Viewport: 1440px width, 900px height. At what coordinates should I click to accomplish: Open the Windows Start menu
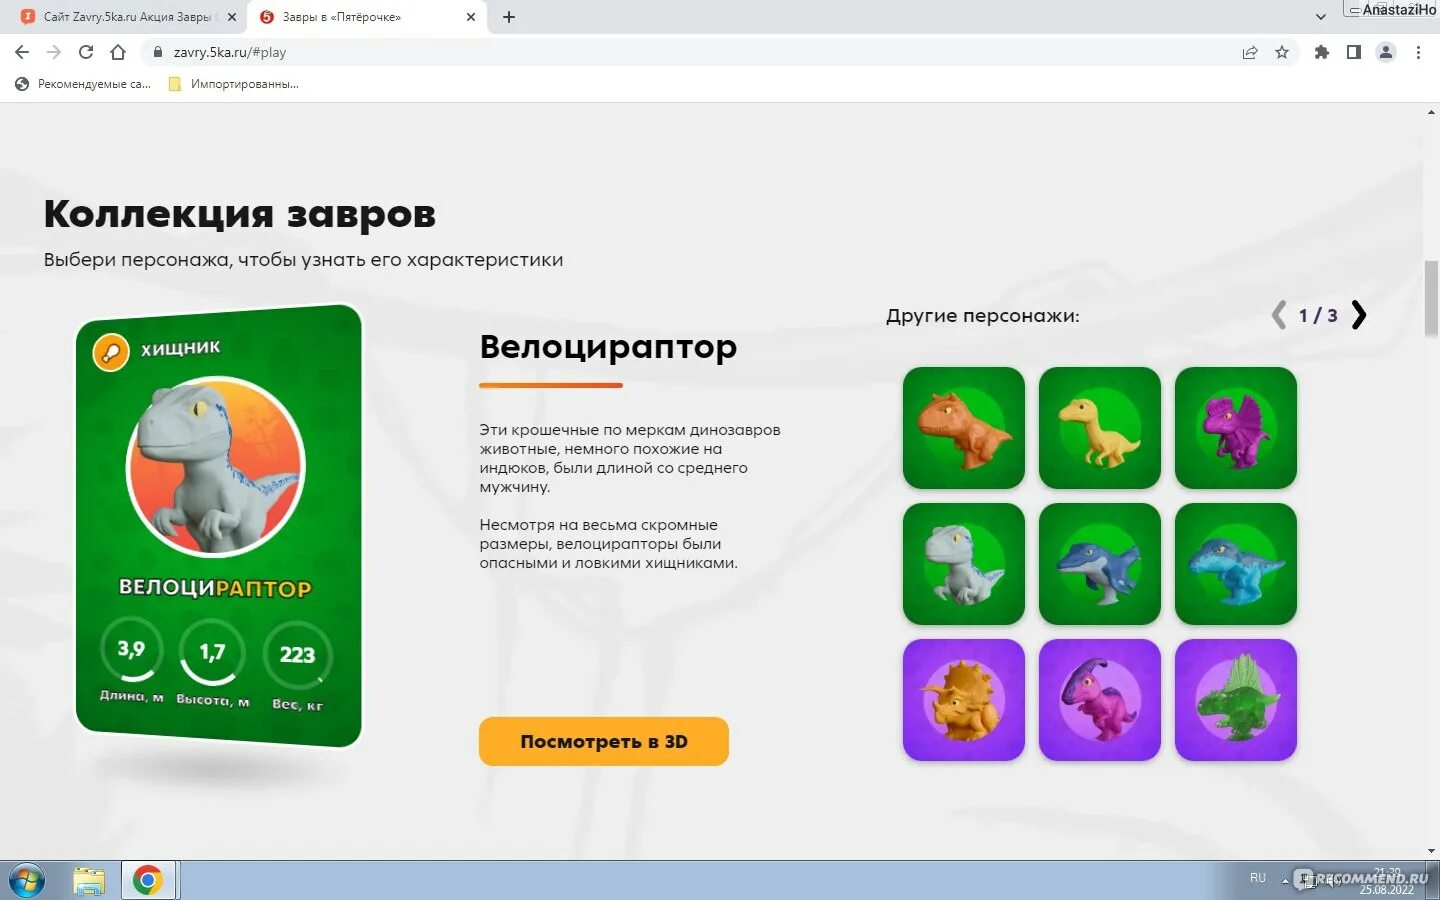[27, 881]
